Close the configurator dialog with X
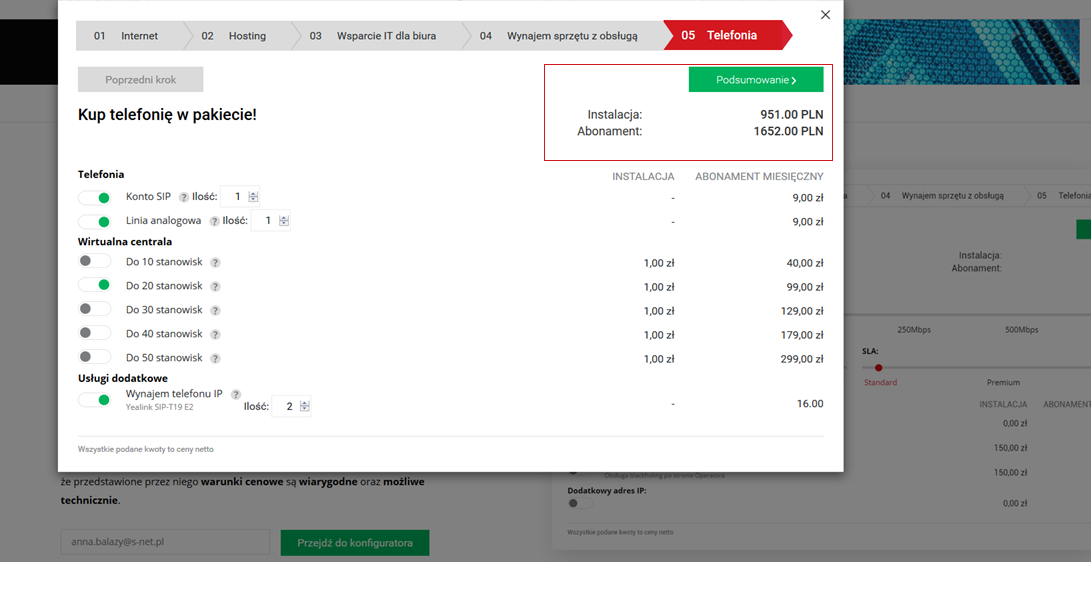Image resolution: width=1091 pixels, height=591 pixels. click(x=825, y=15)
